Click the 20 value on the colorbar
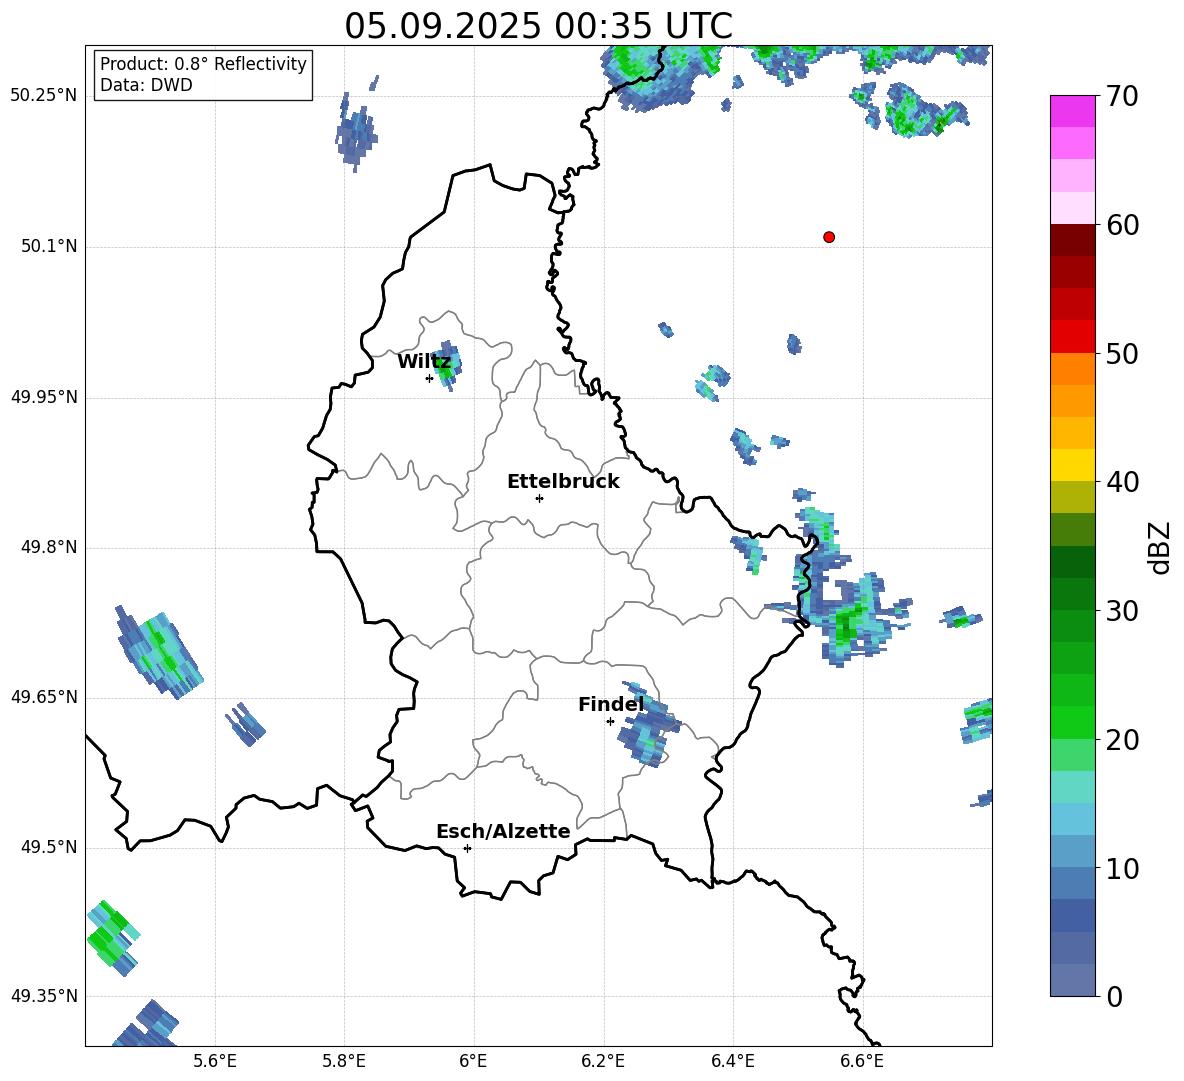Screen dimensions: 1184x1081 tap(1122, 740)
